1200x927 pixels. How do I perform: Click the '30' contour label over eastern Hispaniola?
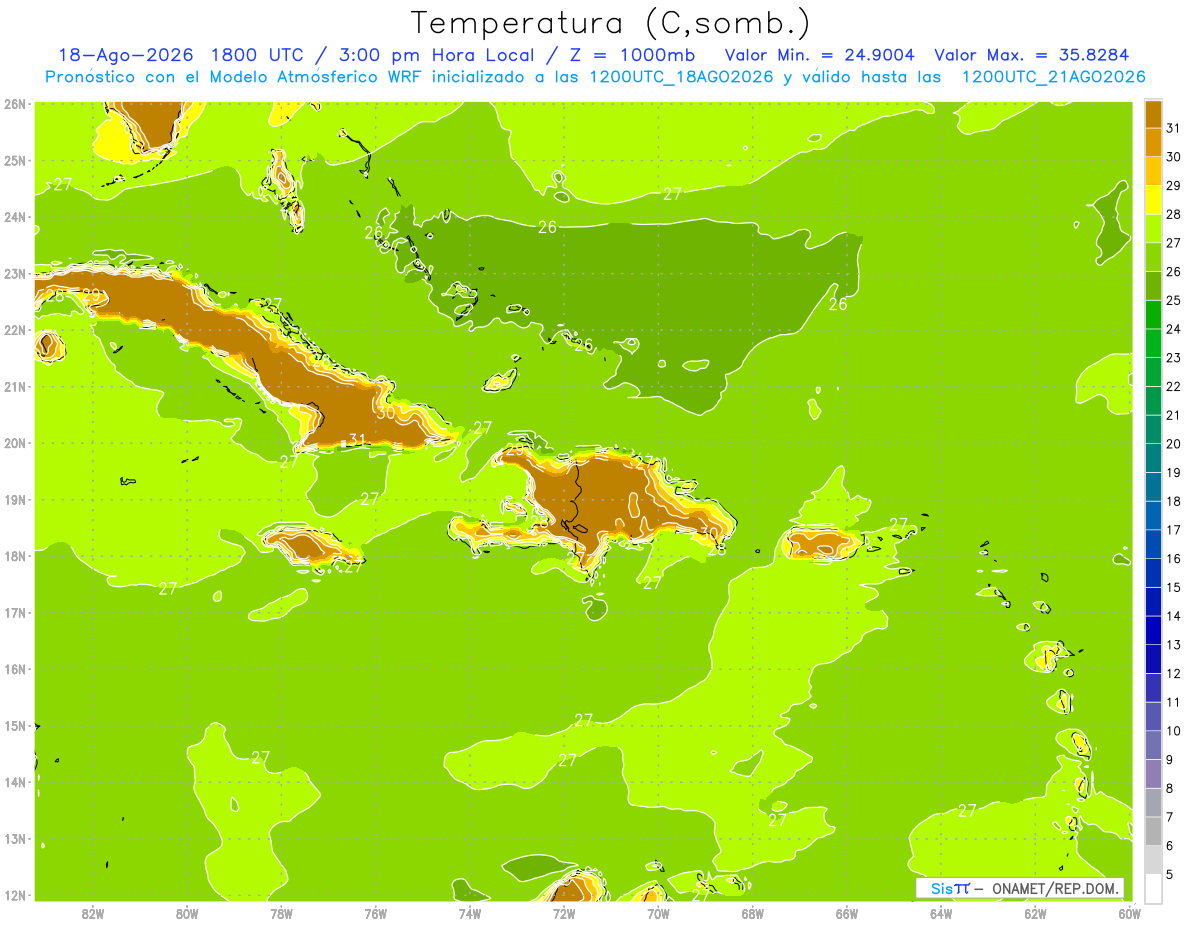[x=708, y=533]
